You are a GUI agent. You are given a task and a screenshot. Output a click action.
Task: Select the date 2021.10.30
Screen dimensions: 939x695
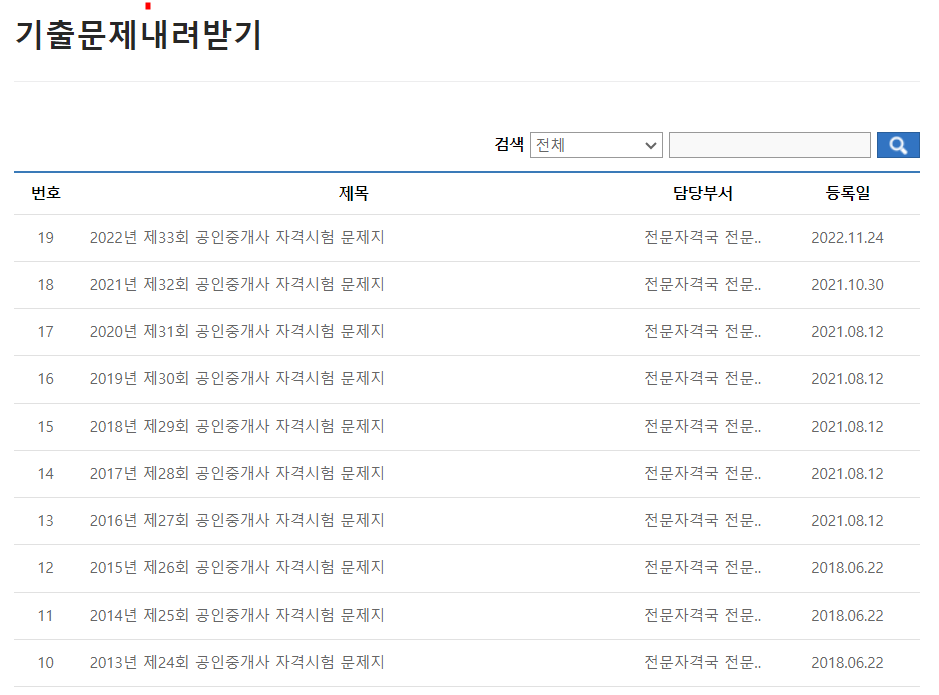847,284
